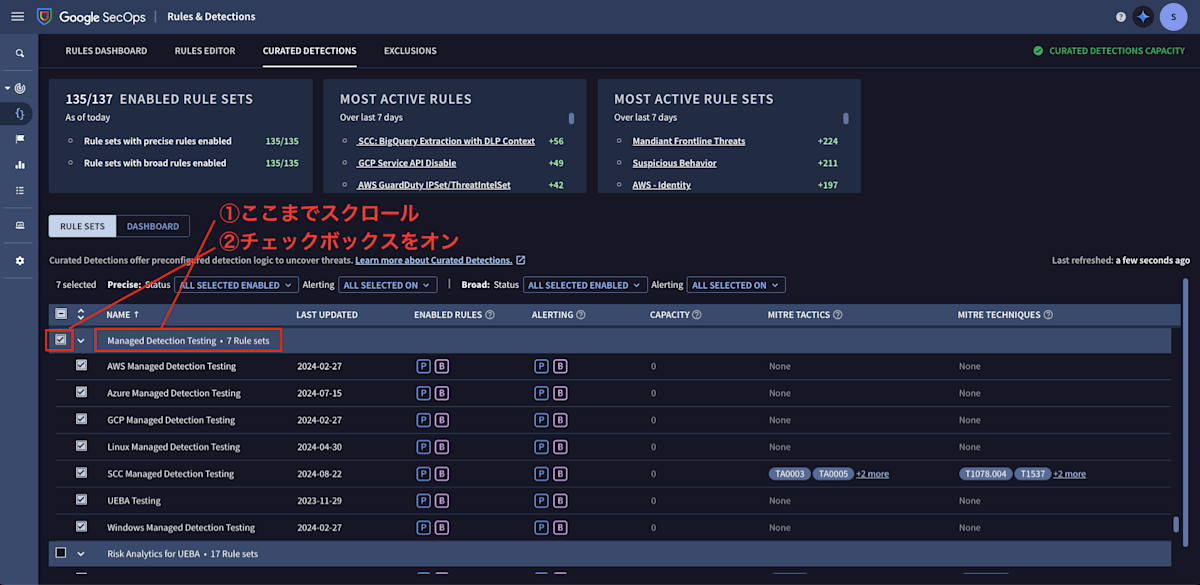Select the curly braces rules icon
Screen dimensions: 1200x585
(20, 114)
